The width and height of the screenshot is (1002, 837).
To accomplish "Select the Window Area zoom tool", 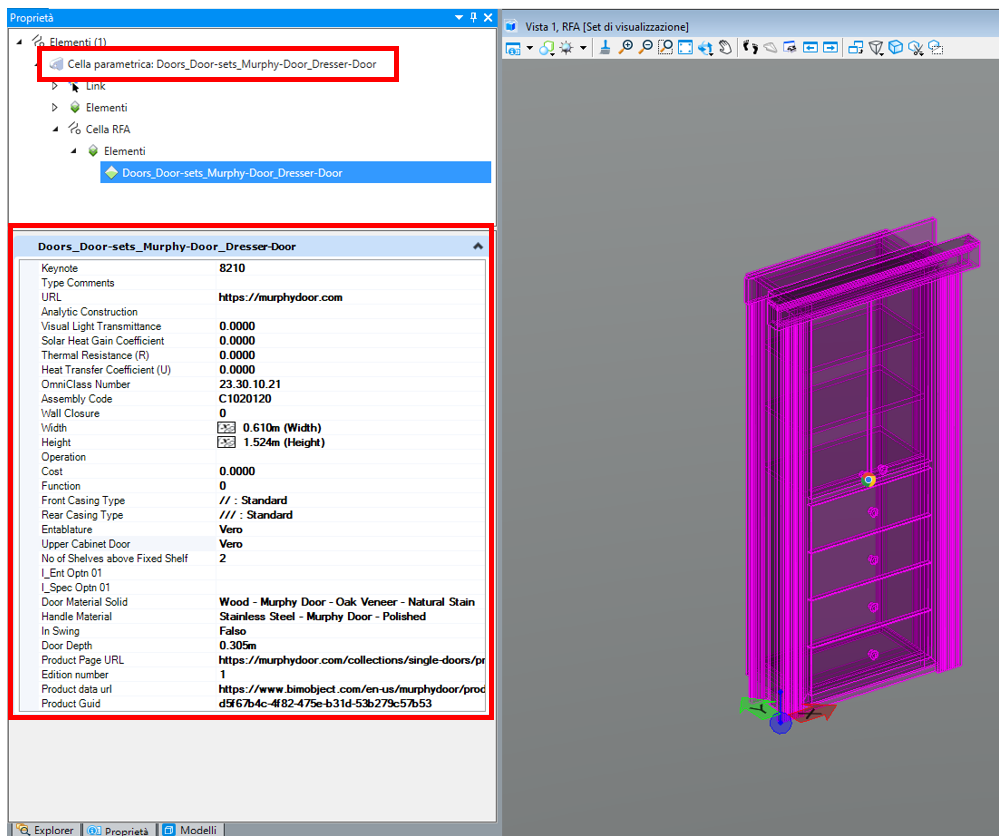I will 665,47.
